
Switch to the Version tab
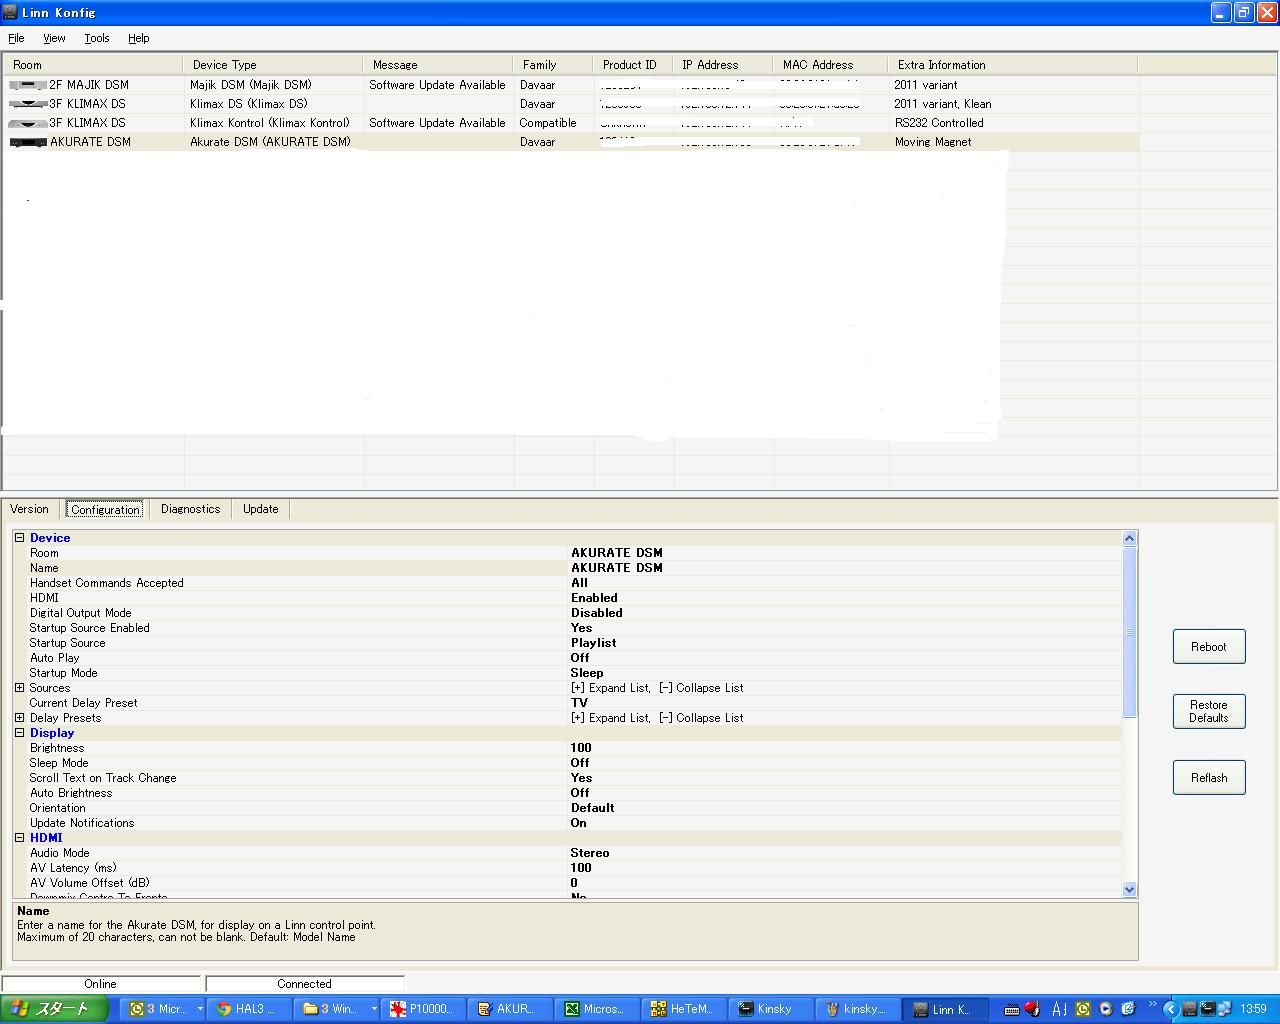tap(29, 509)
